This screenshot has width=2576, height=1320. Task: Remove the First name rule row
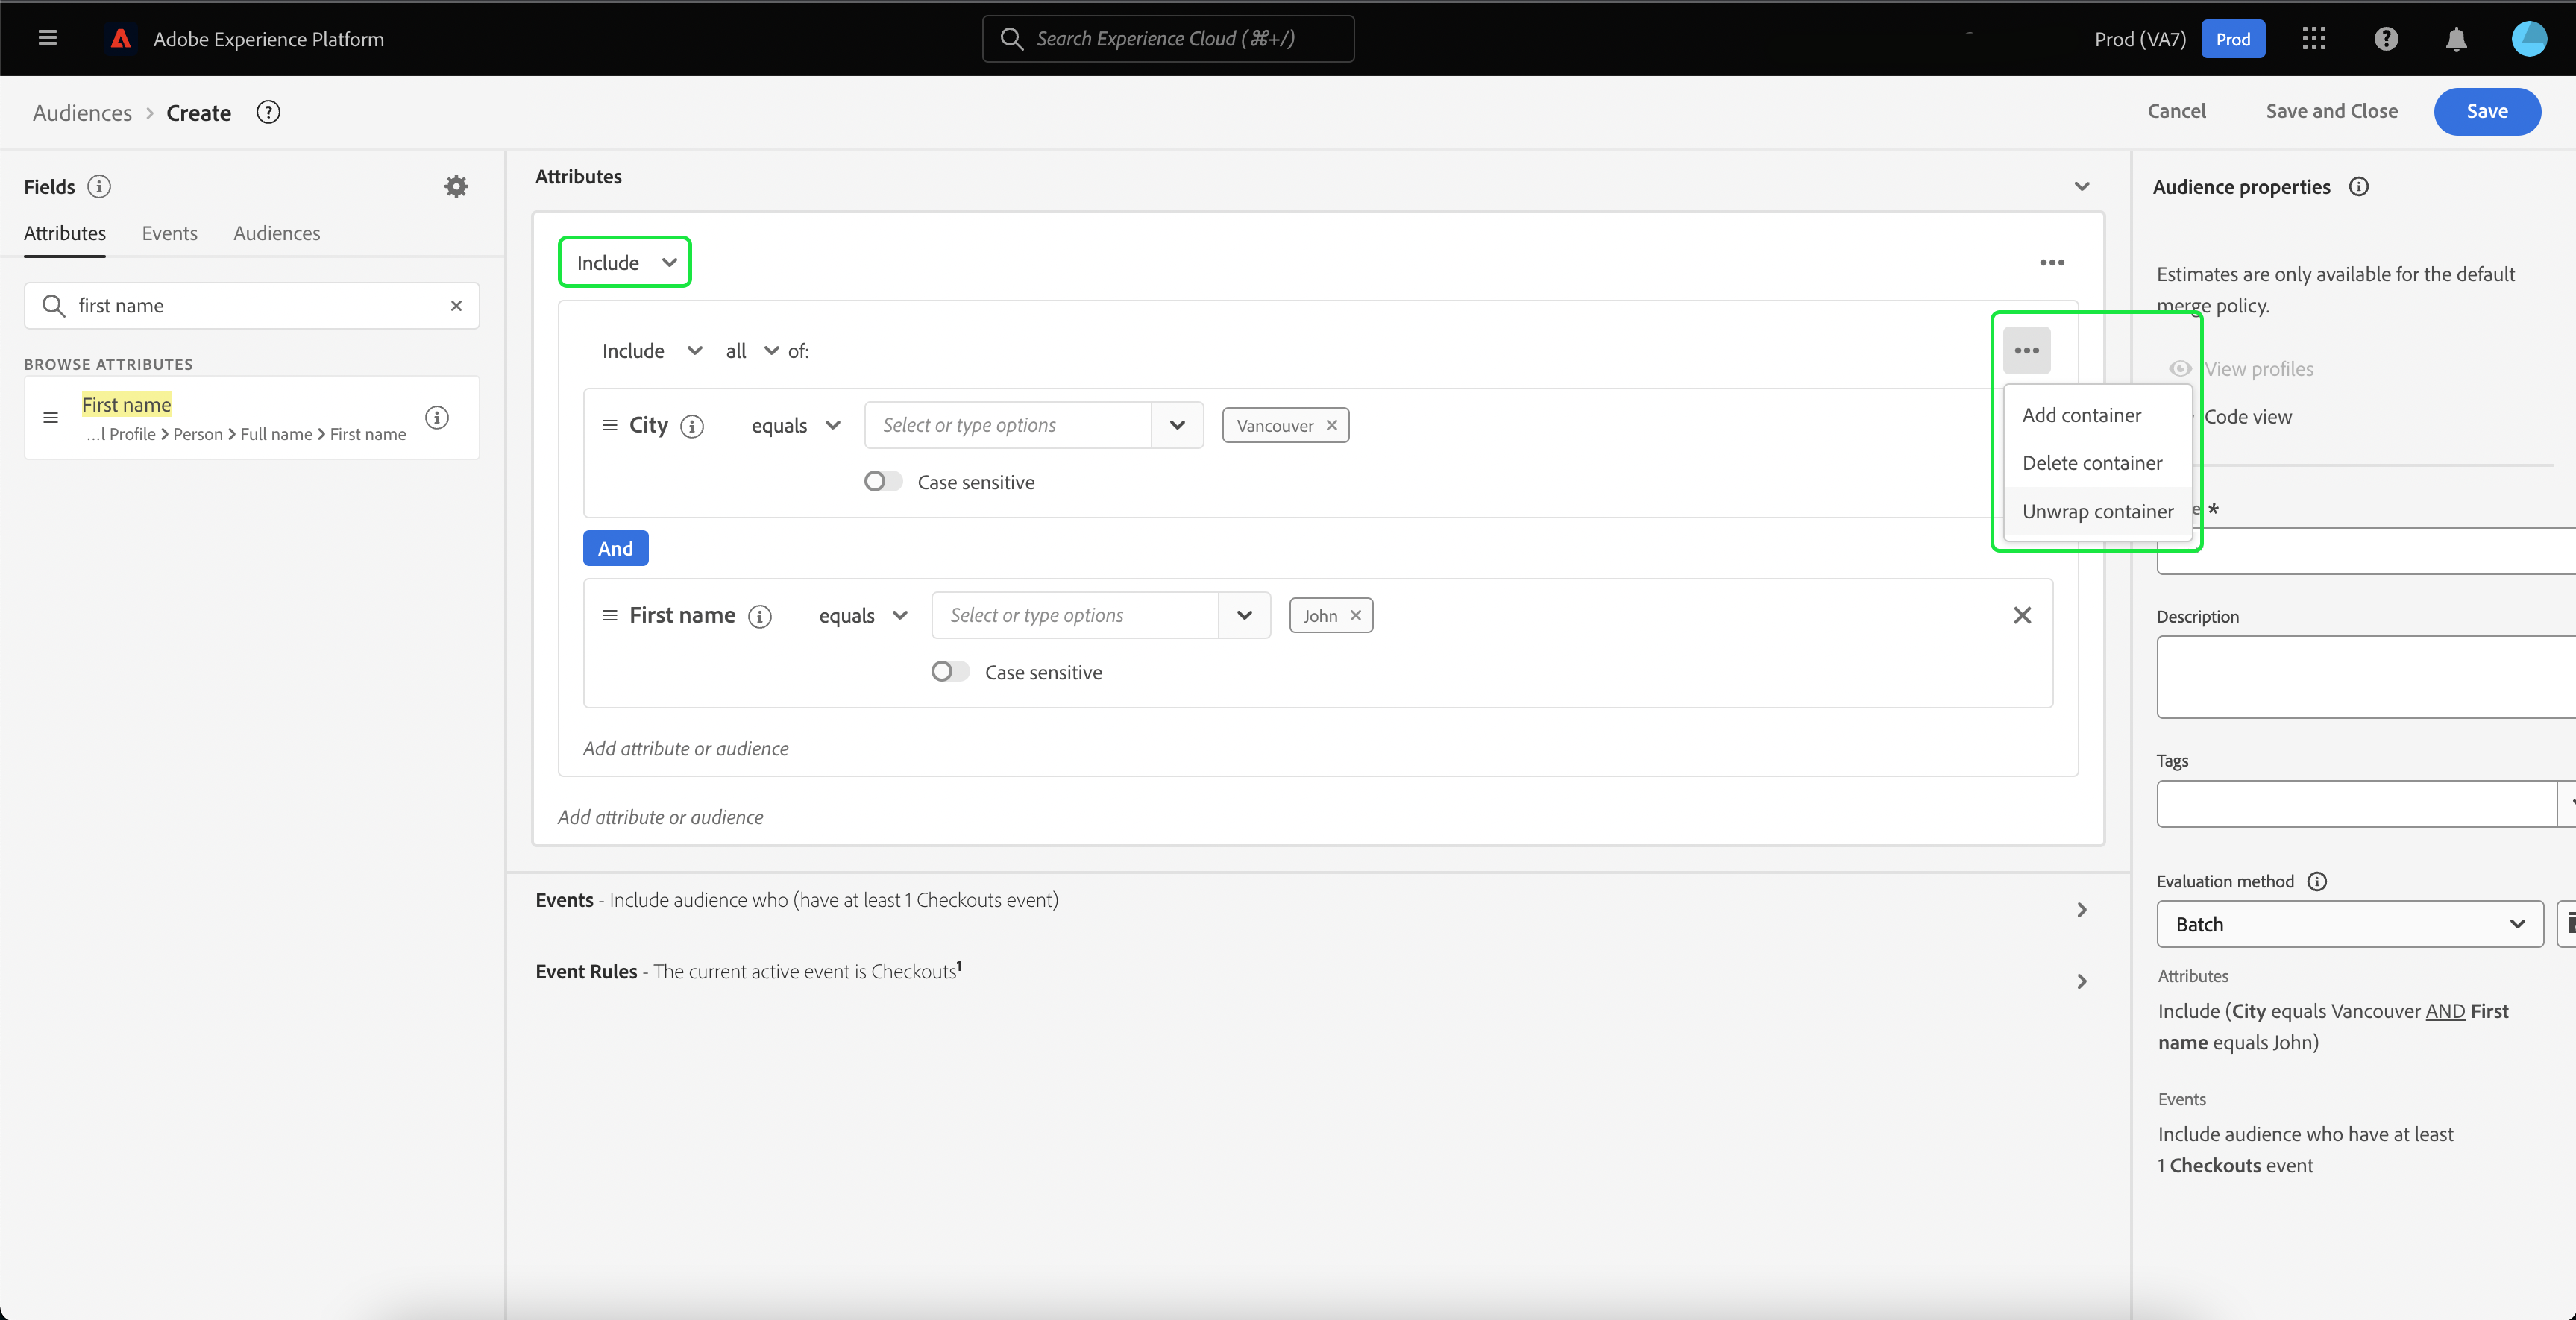[2022, 615]
